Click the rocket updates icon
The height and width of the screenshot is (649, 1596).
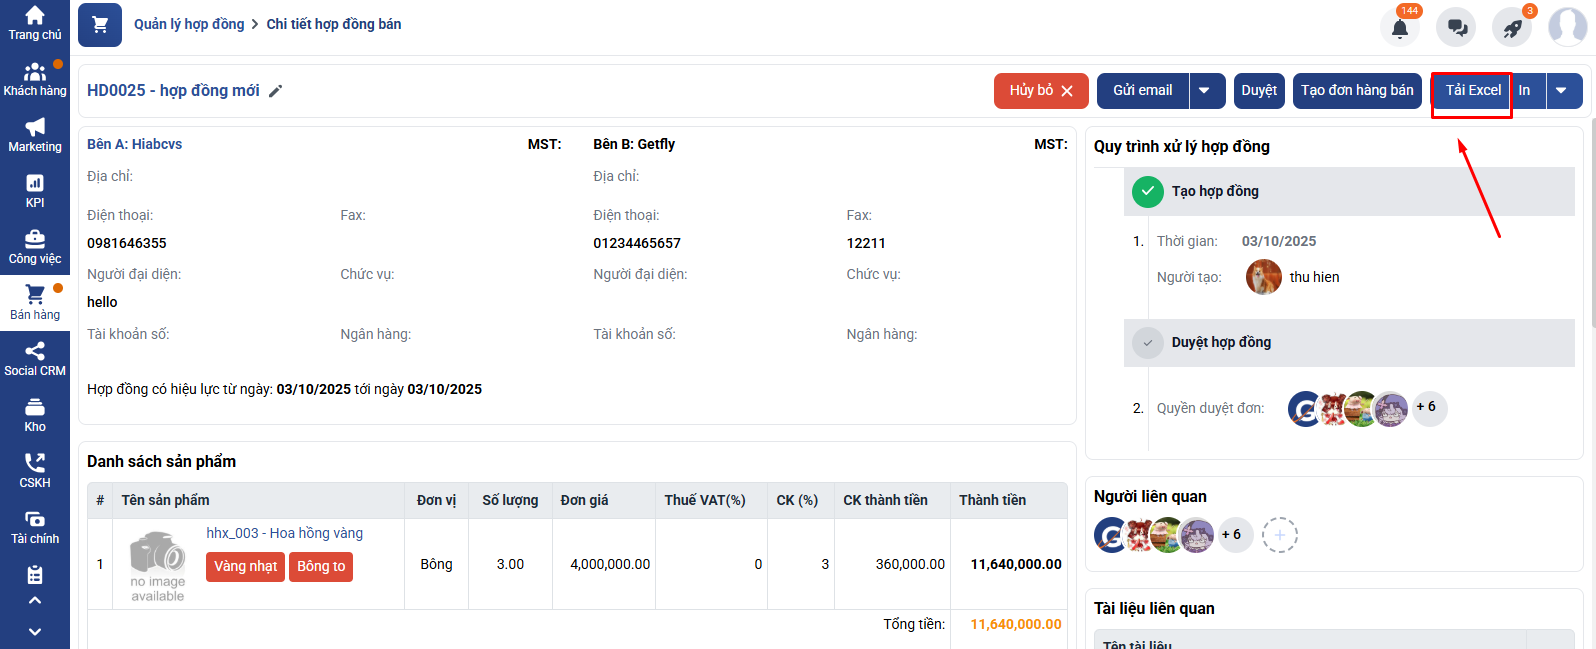1512,28
